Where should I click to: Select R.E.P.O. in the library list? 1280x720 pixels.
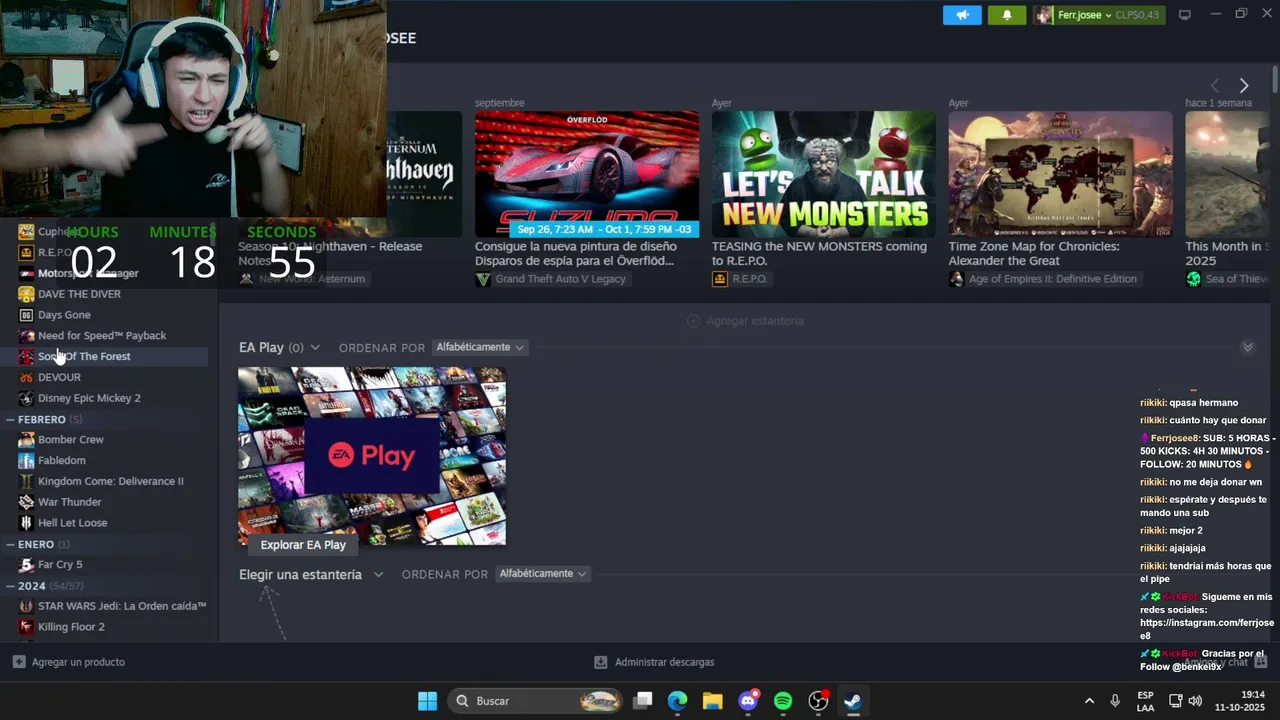coord(55,252)
